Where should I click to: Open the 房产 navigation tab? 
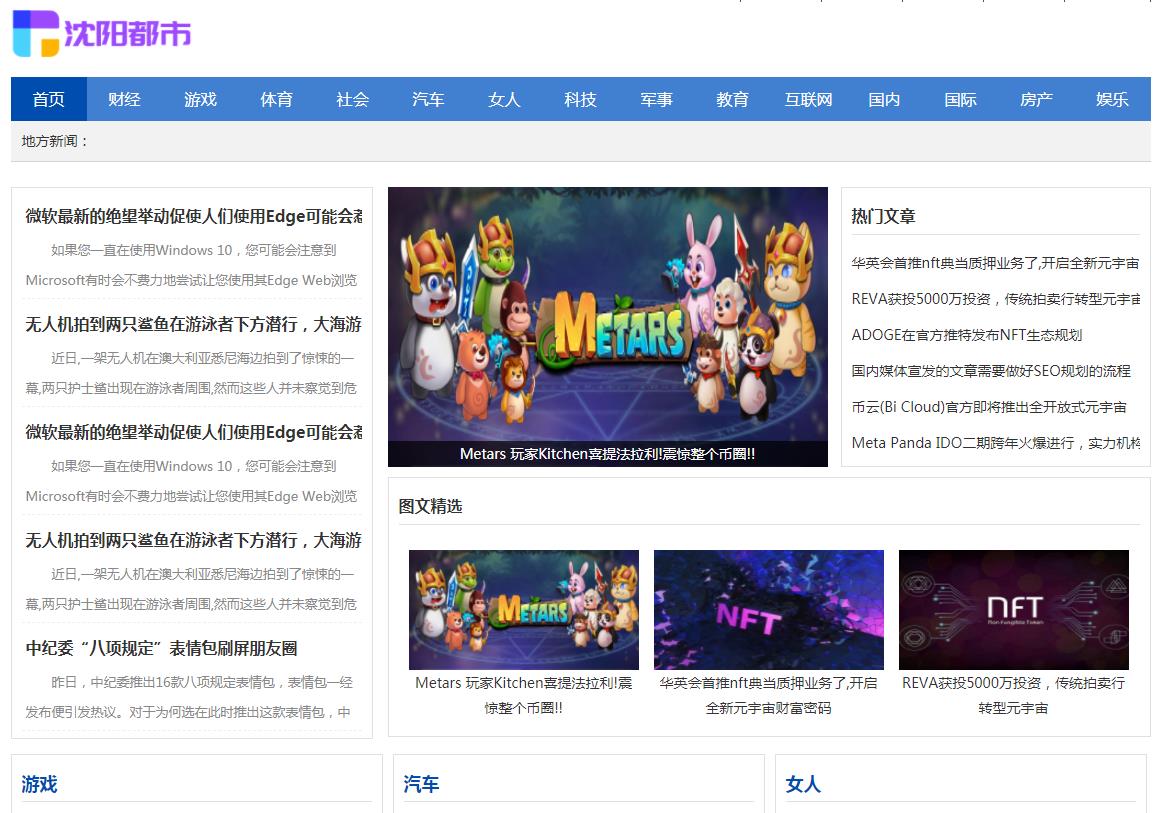coord(1036,99)
